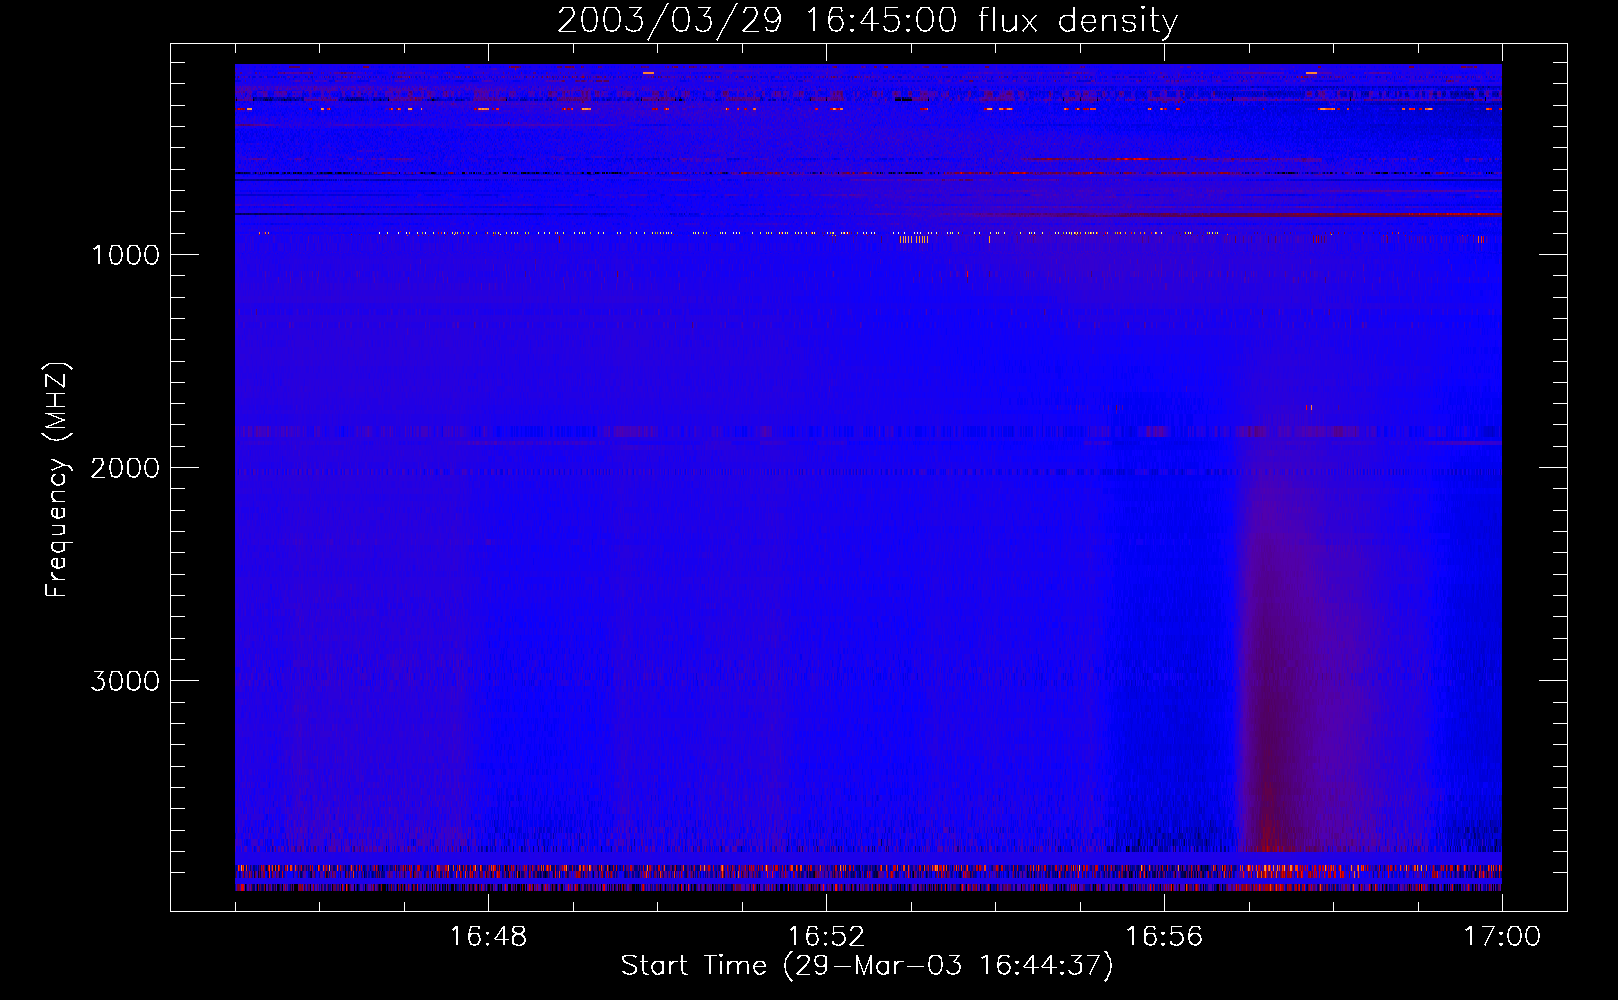Click the 'Frequency (MHZ)' axis label
The image size is (1618, 1000).
[57, 480]
